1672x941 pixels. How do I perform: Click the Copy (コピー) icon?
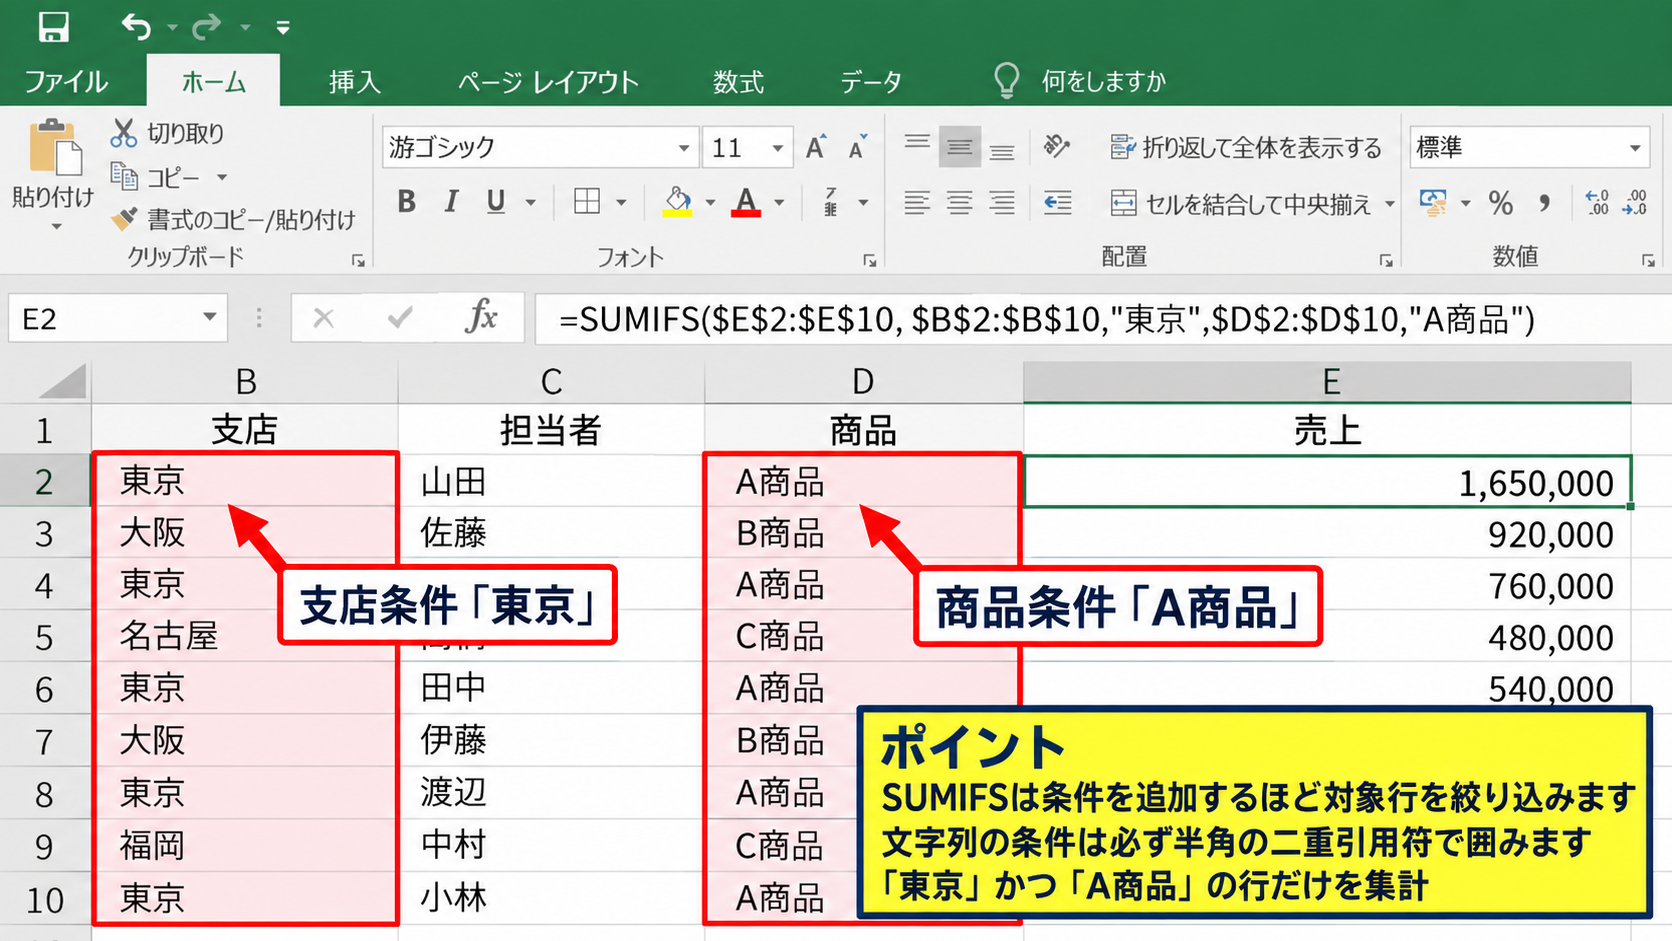tap(124, 177)
